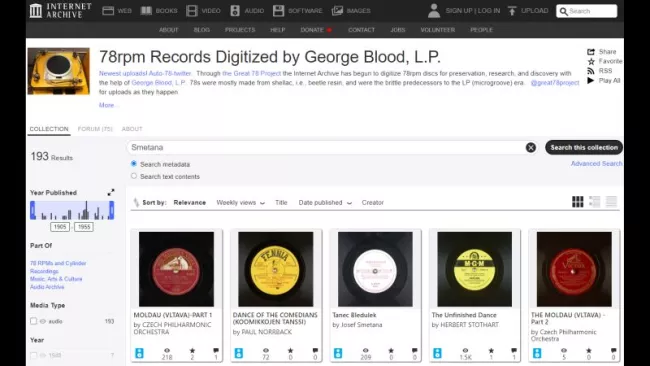Click left handle of year range slider
This screenshot has width=650, height=366.
(33, 210)
